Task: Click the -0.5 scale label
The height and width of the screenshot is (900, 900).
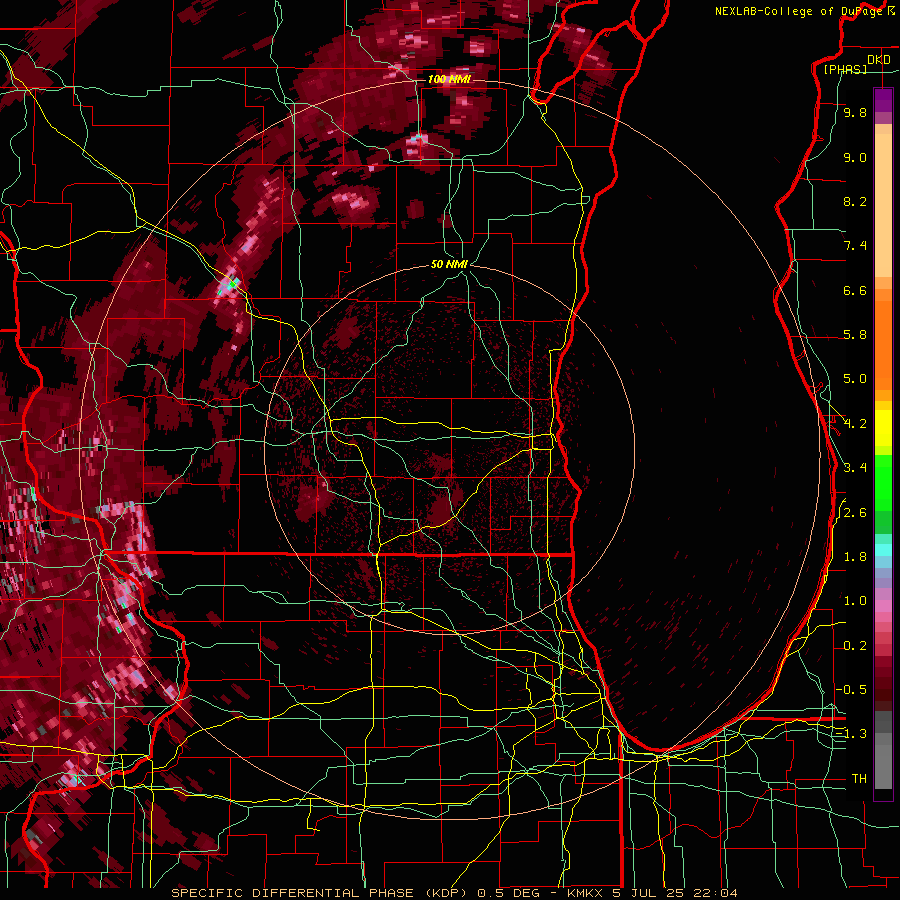Action: [851, 690]
